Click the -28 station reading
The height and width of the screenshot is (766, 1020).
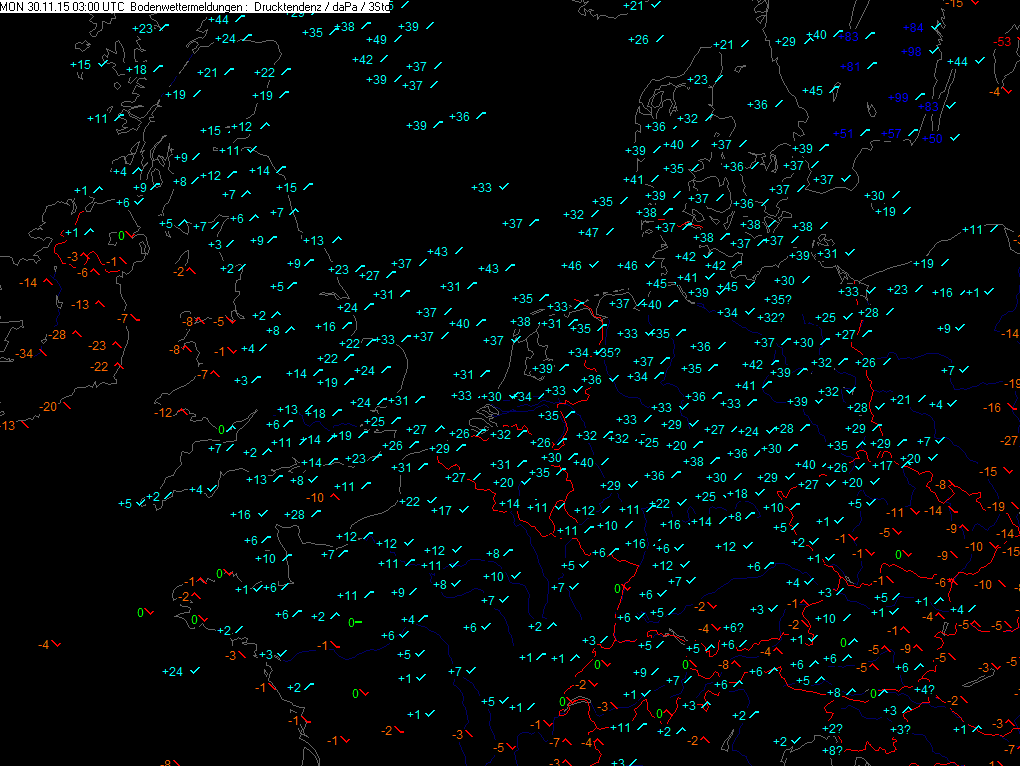tap(57, 335)
